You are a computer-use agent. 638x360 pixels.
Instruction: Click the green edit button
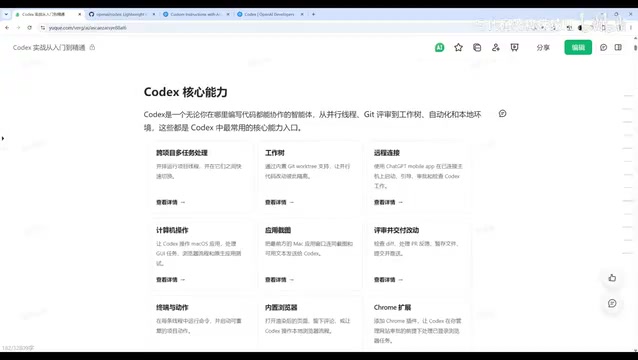point(578,48)
